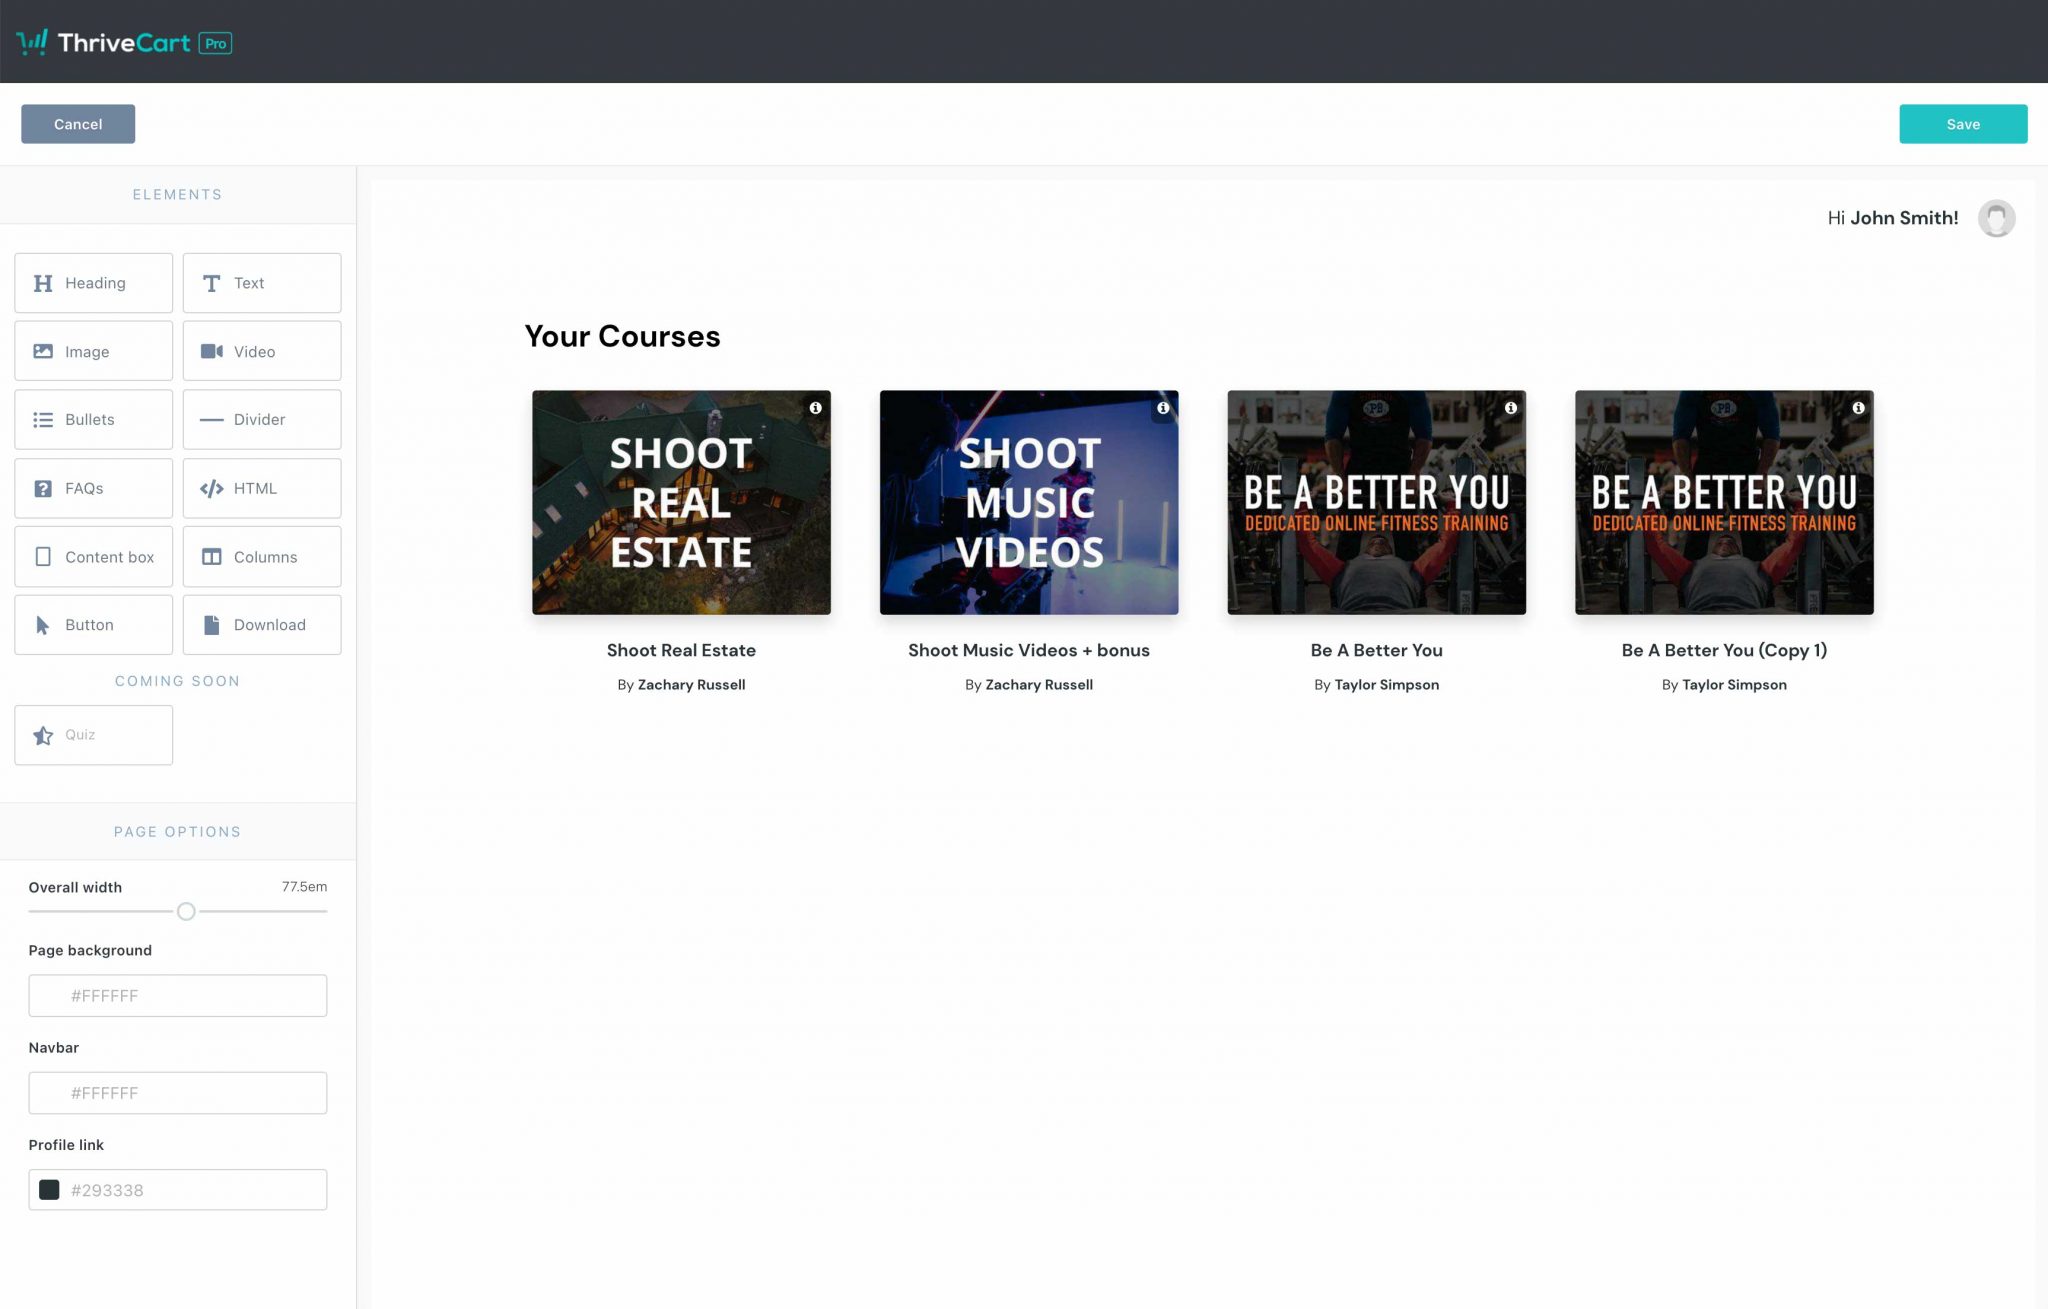The width and height of the screenshot is (2048, 1309).
Task: Add an Image element
Action: tap(93, 351)
